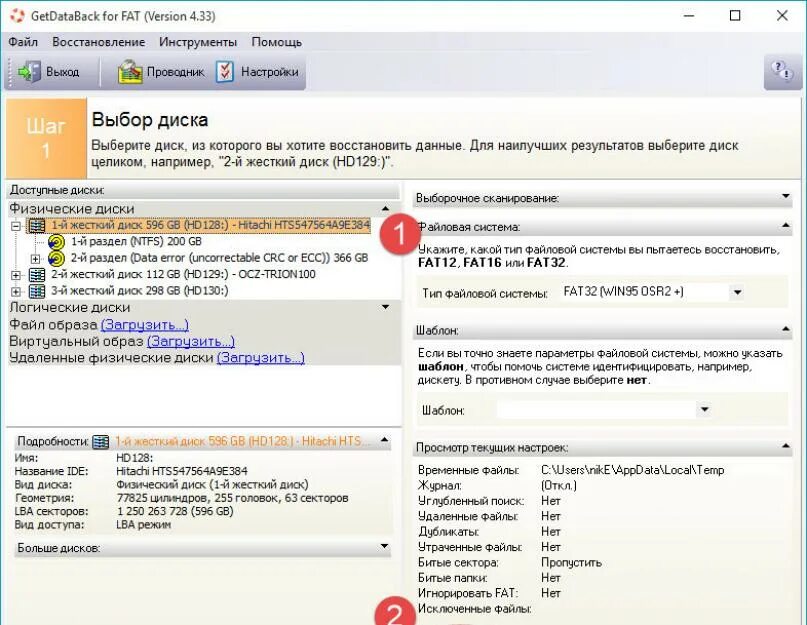Click the disk icon of 3-й жесткий диск 298 GB
The width and height of the screenshot is (807, 625).
point(37,291)
